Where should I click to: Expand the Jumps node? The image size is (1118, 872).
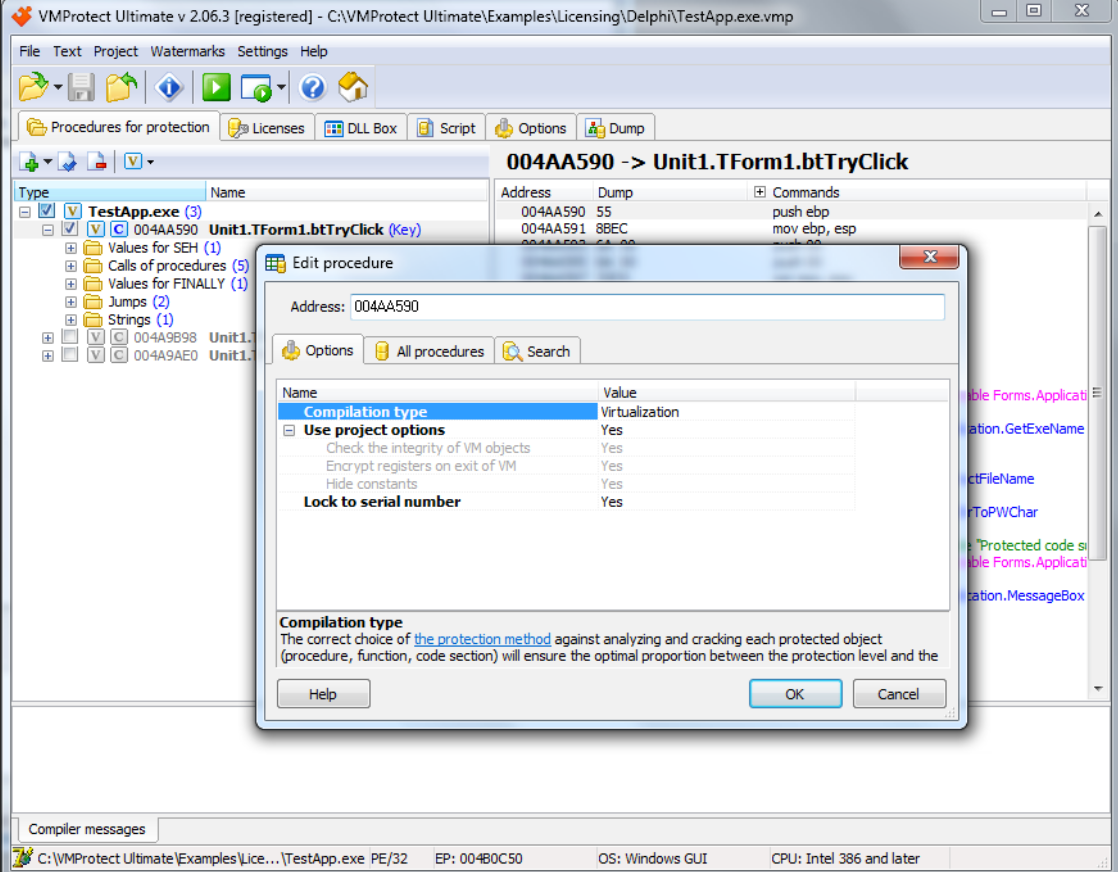coord(71,302)
